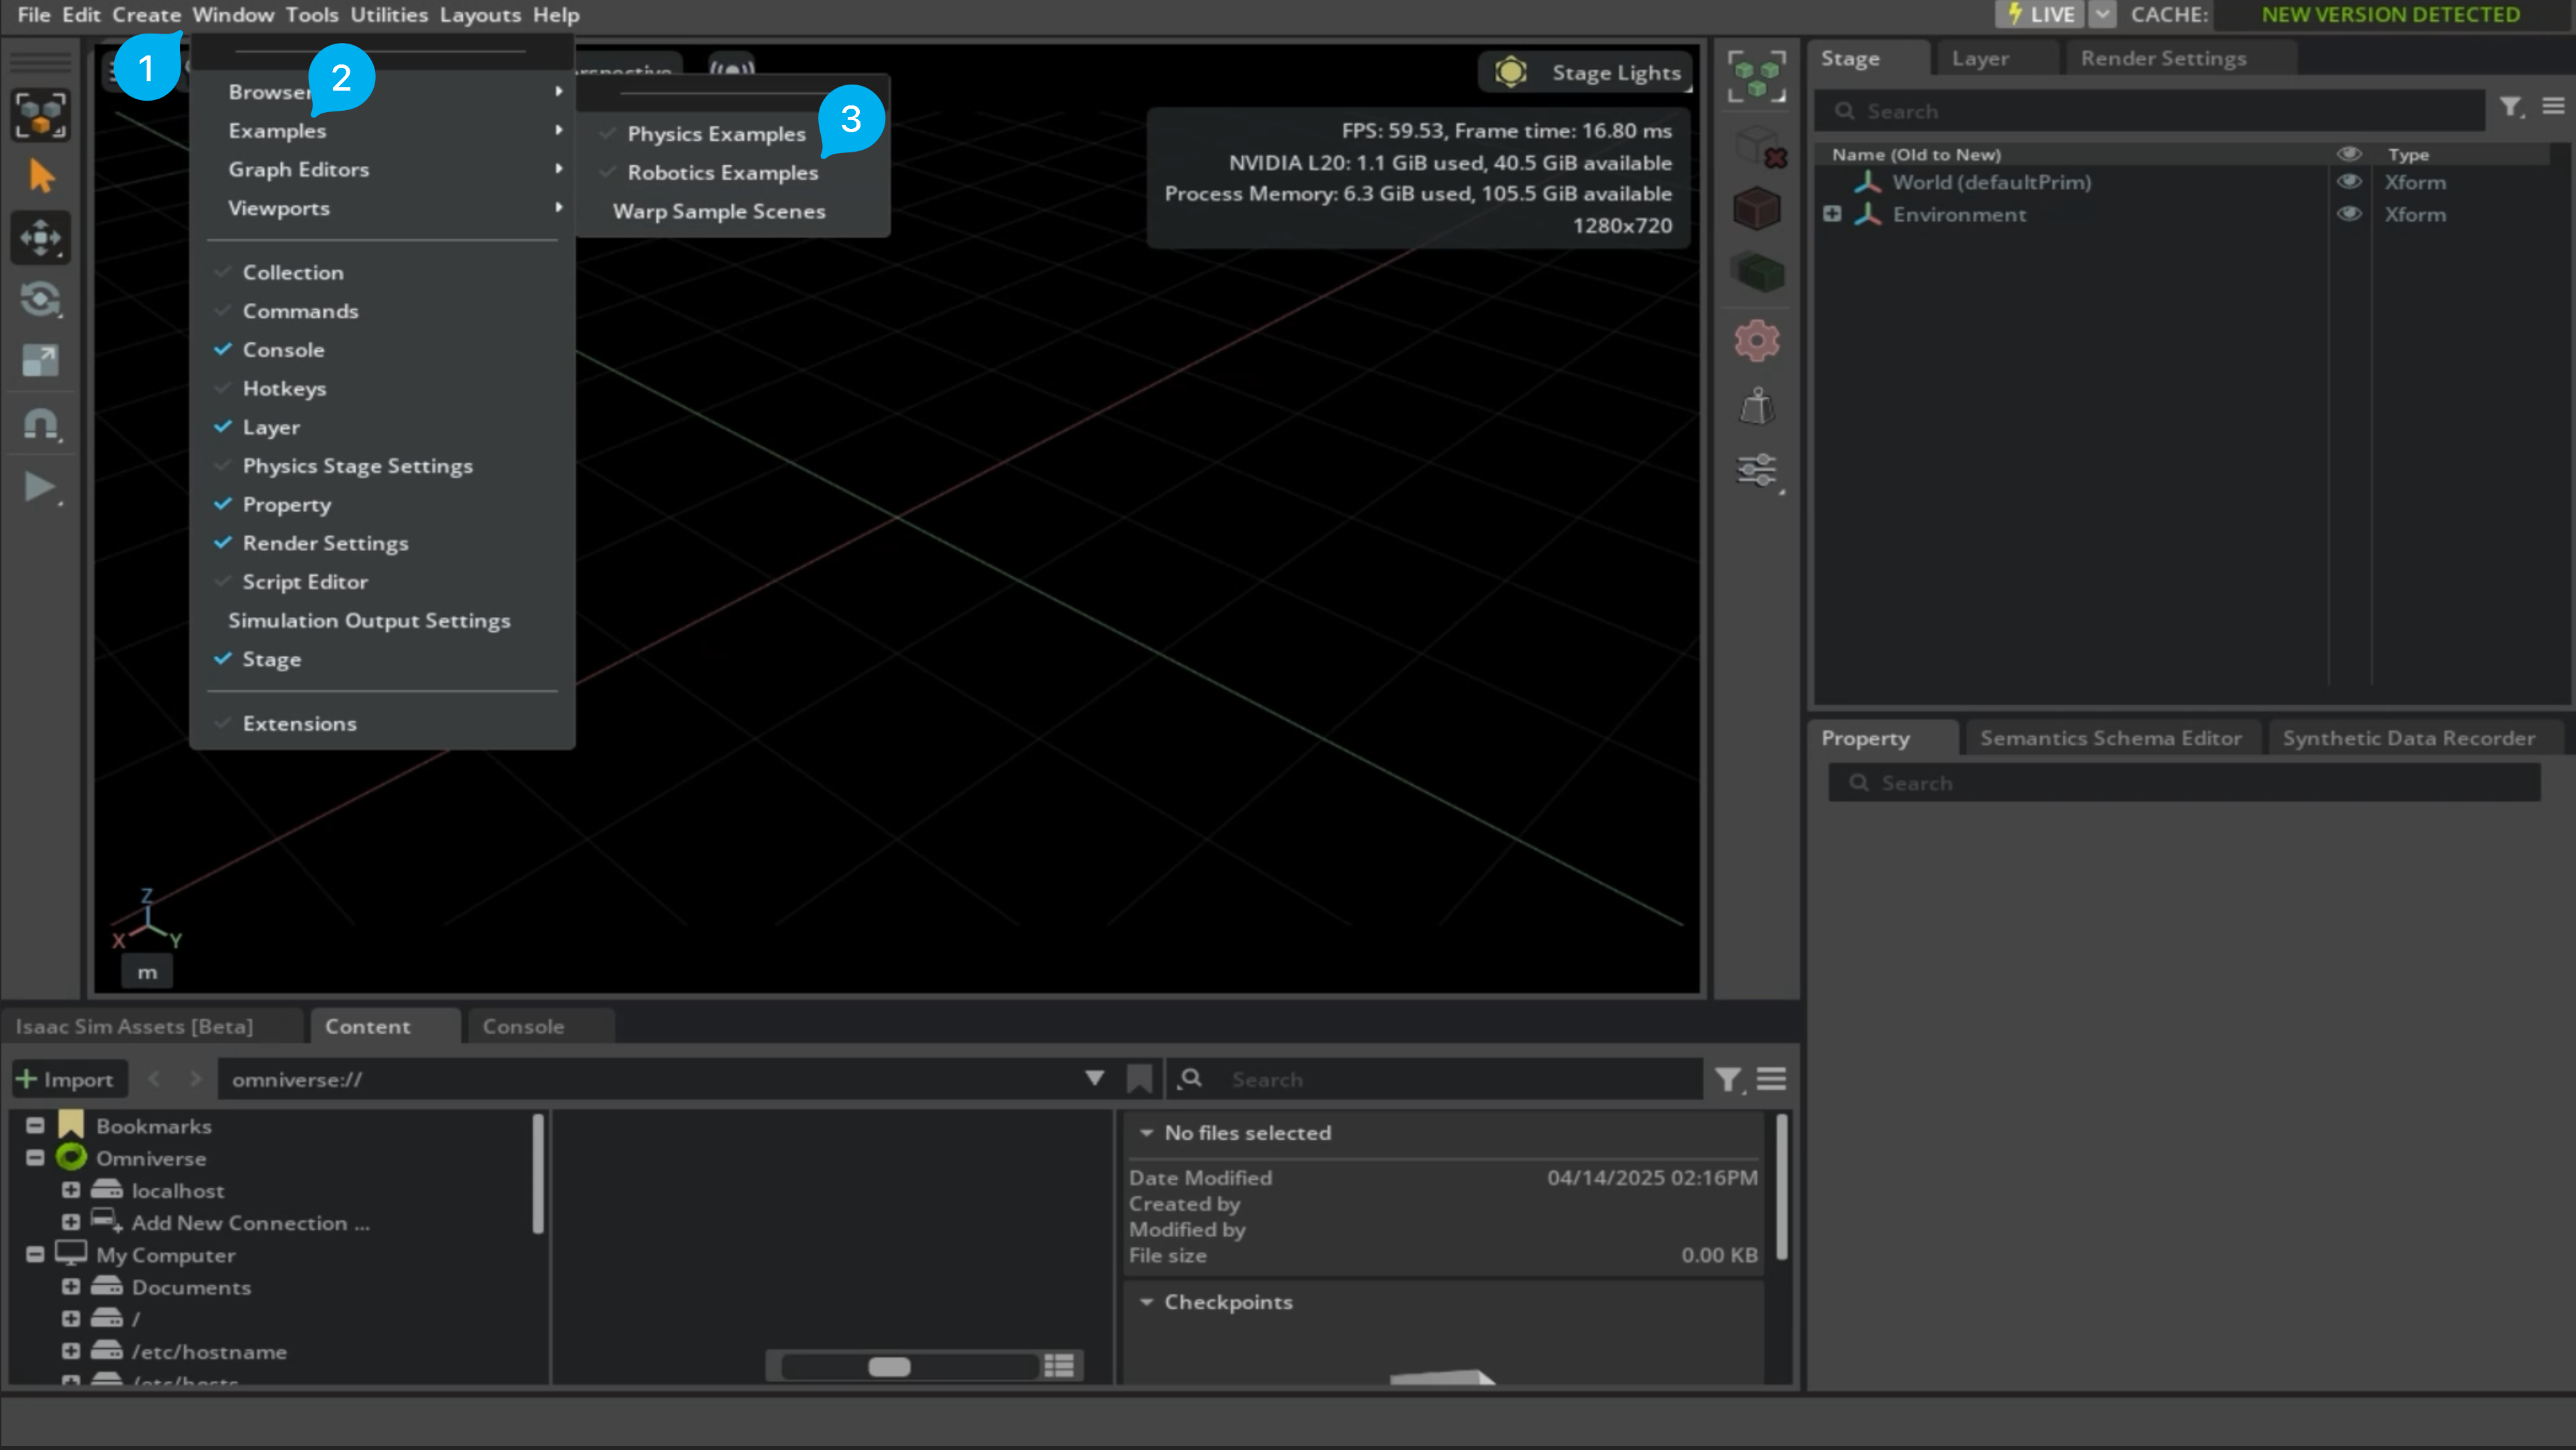Switch the Content browser to list view

tap(1059, 1366)
